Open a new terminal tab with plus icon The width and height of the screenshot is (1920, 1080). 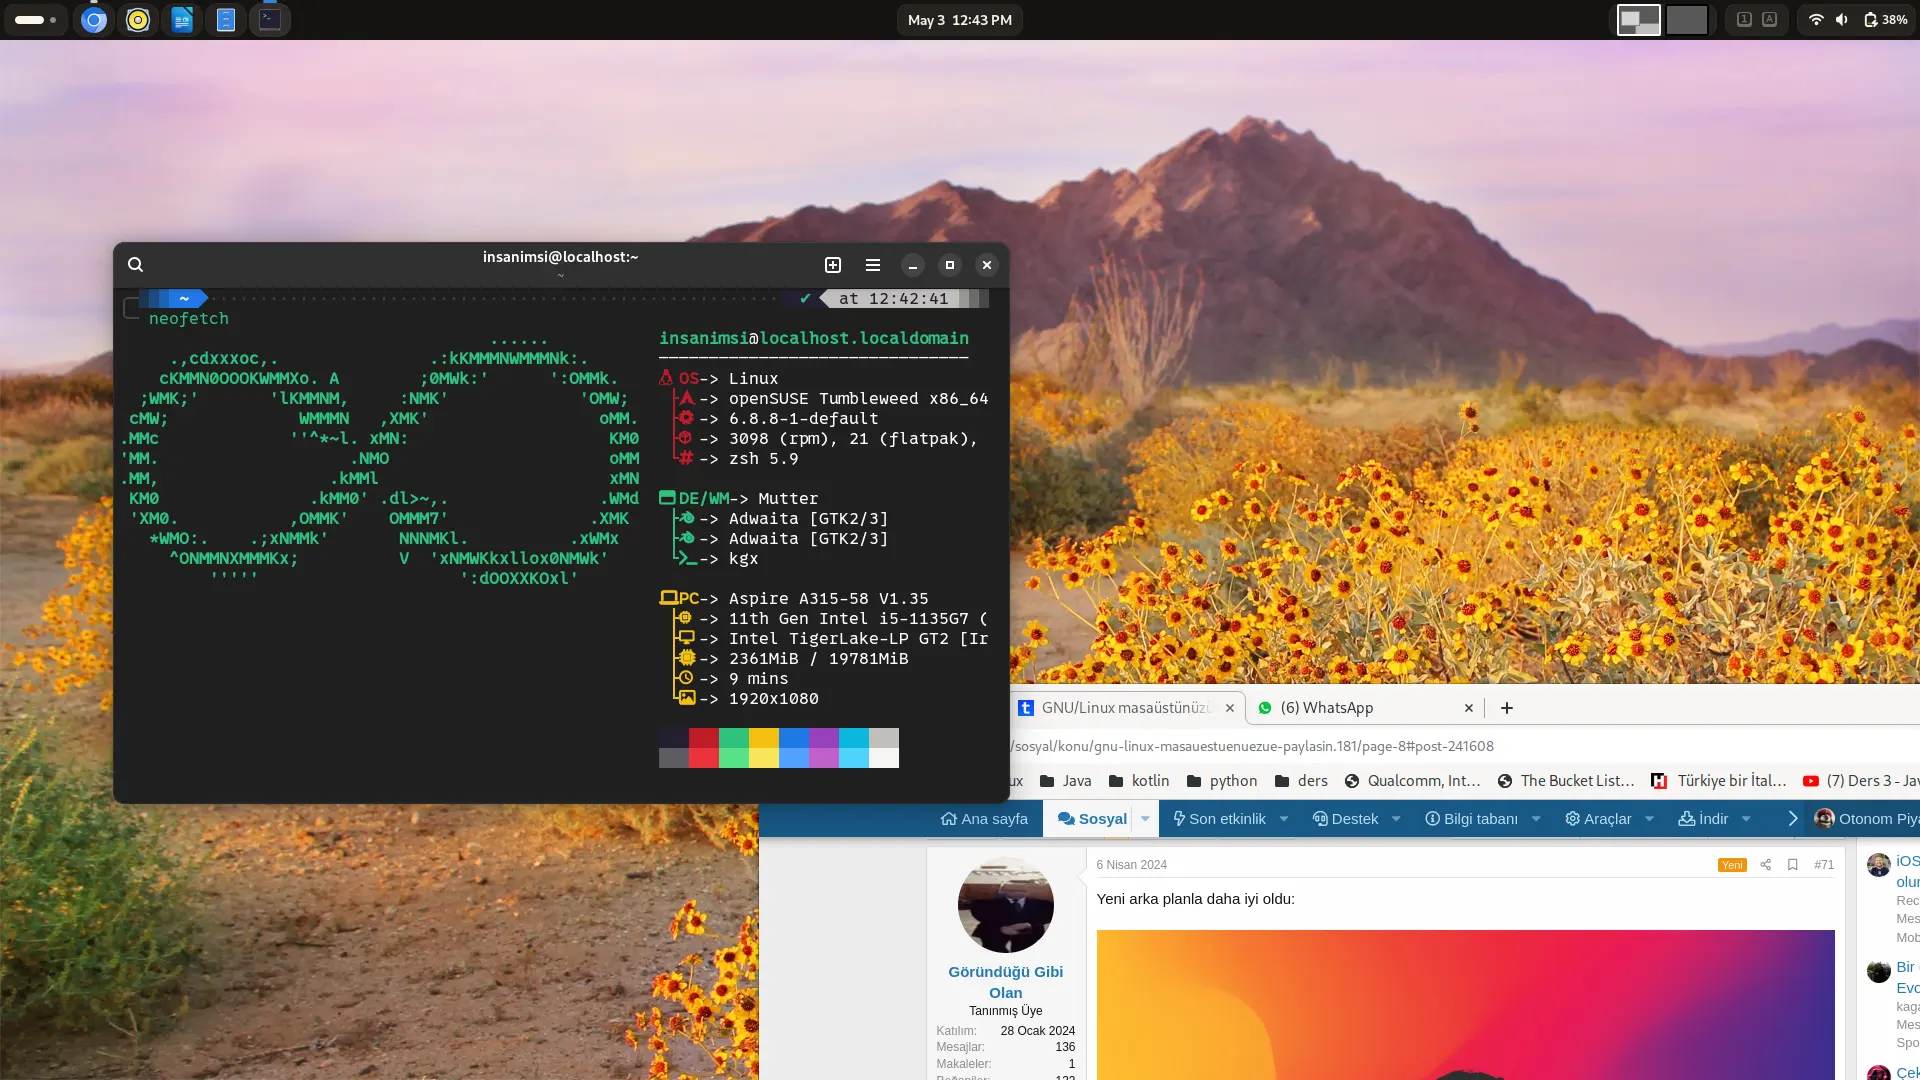tap(833, 265)
